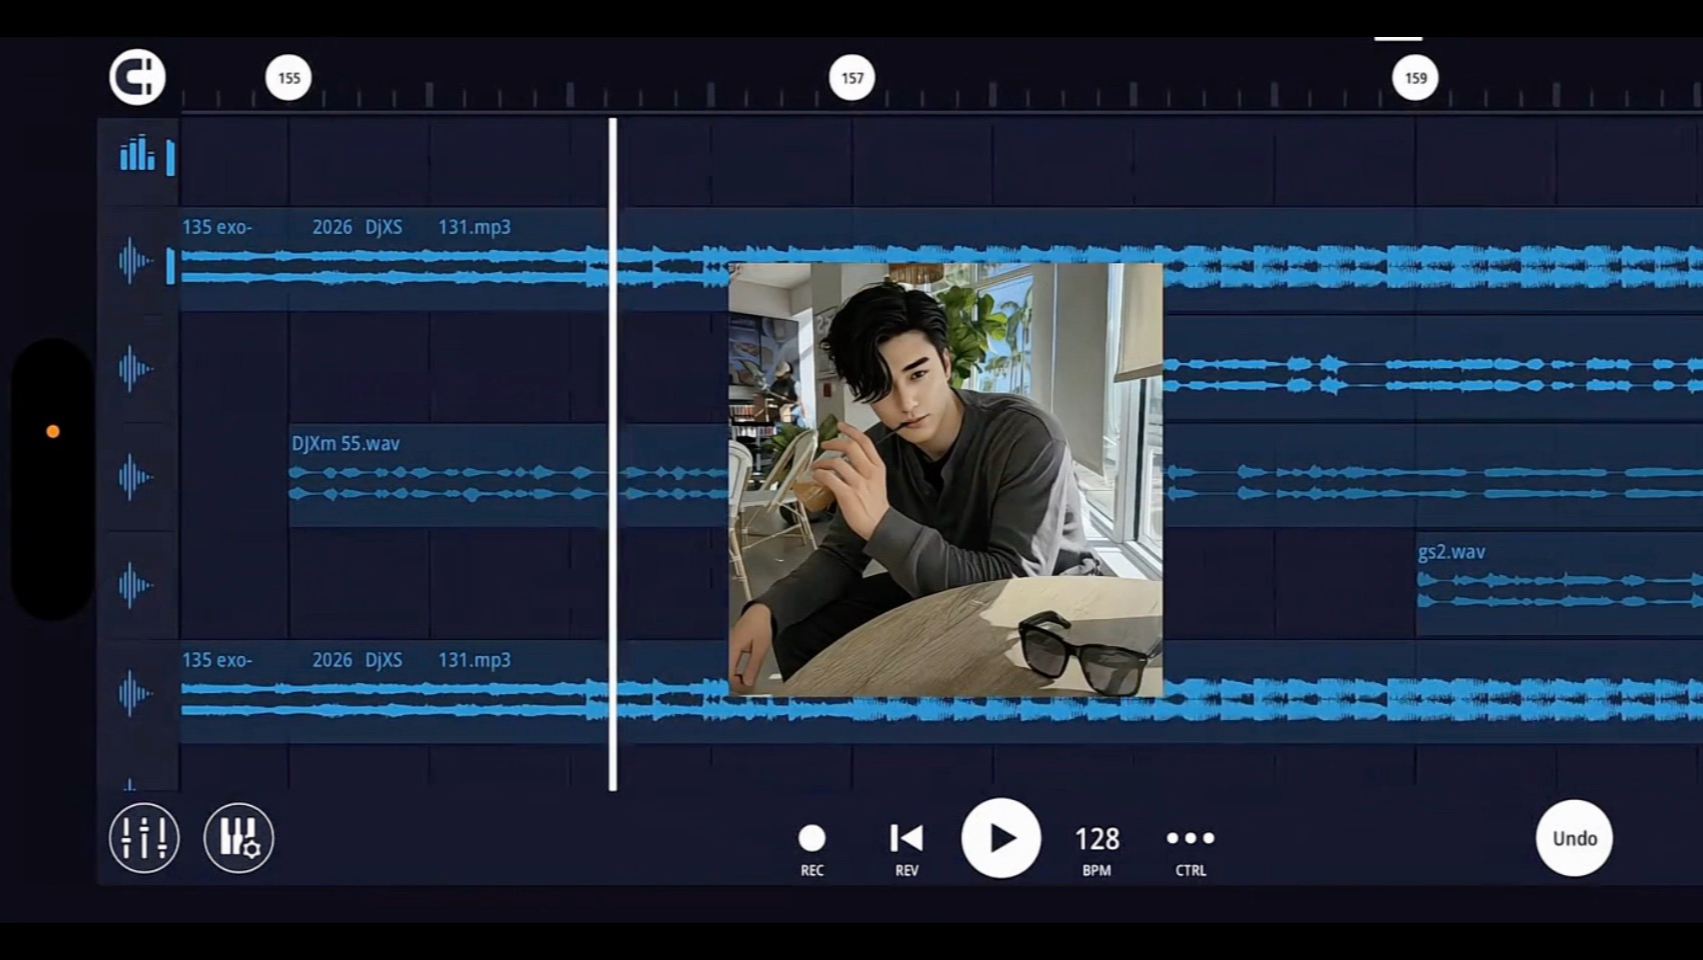Start playback with the Play button

1001,838
